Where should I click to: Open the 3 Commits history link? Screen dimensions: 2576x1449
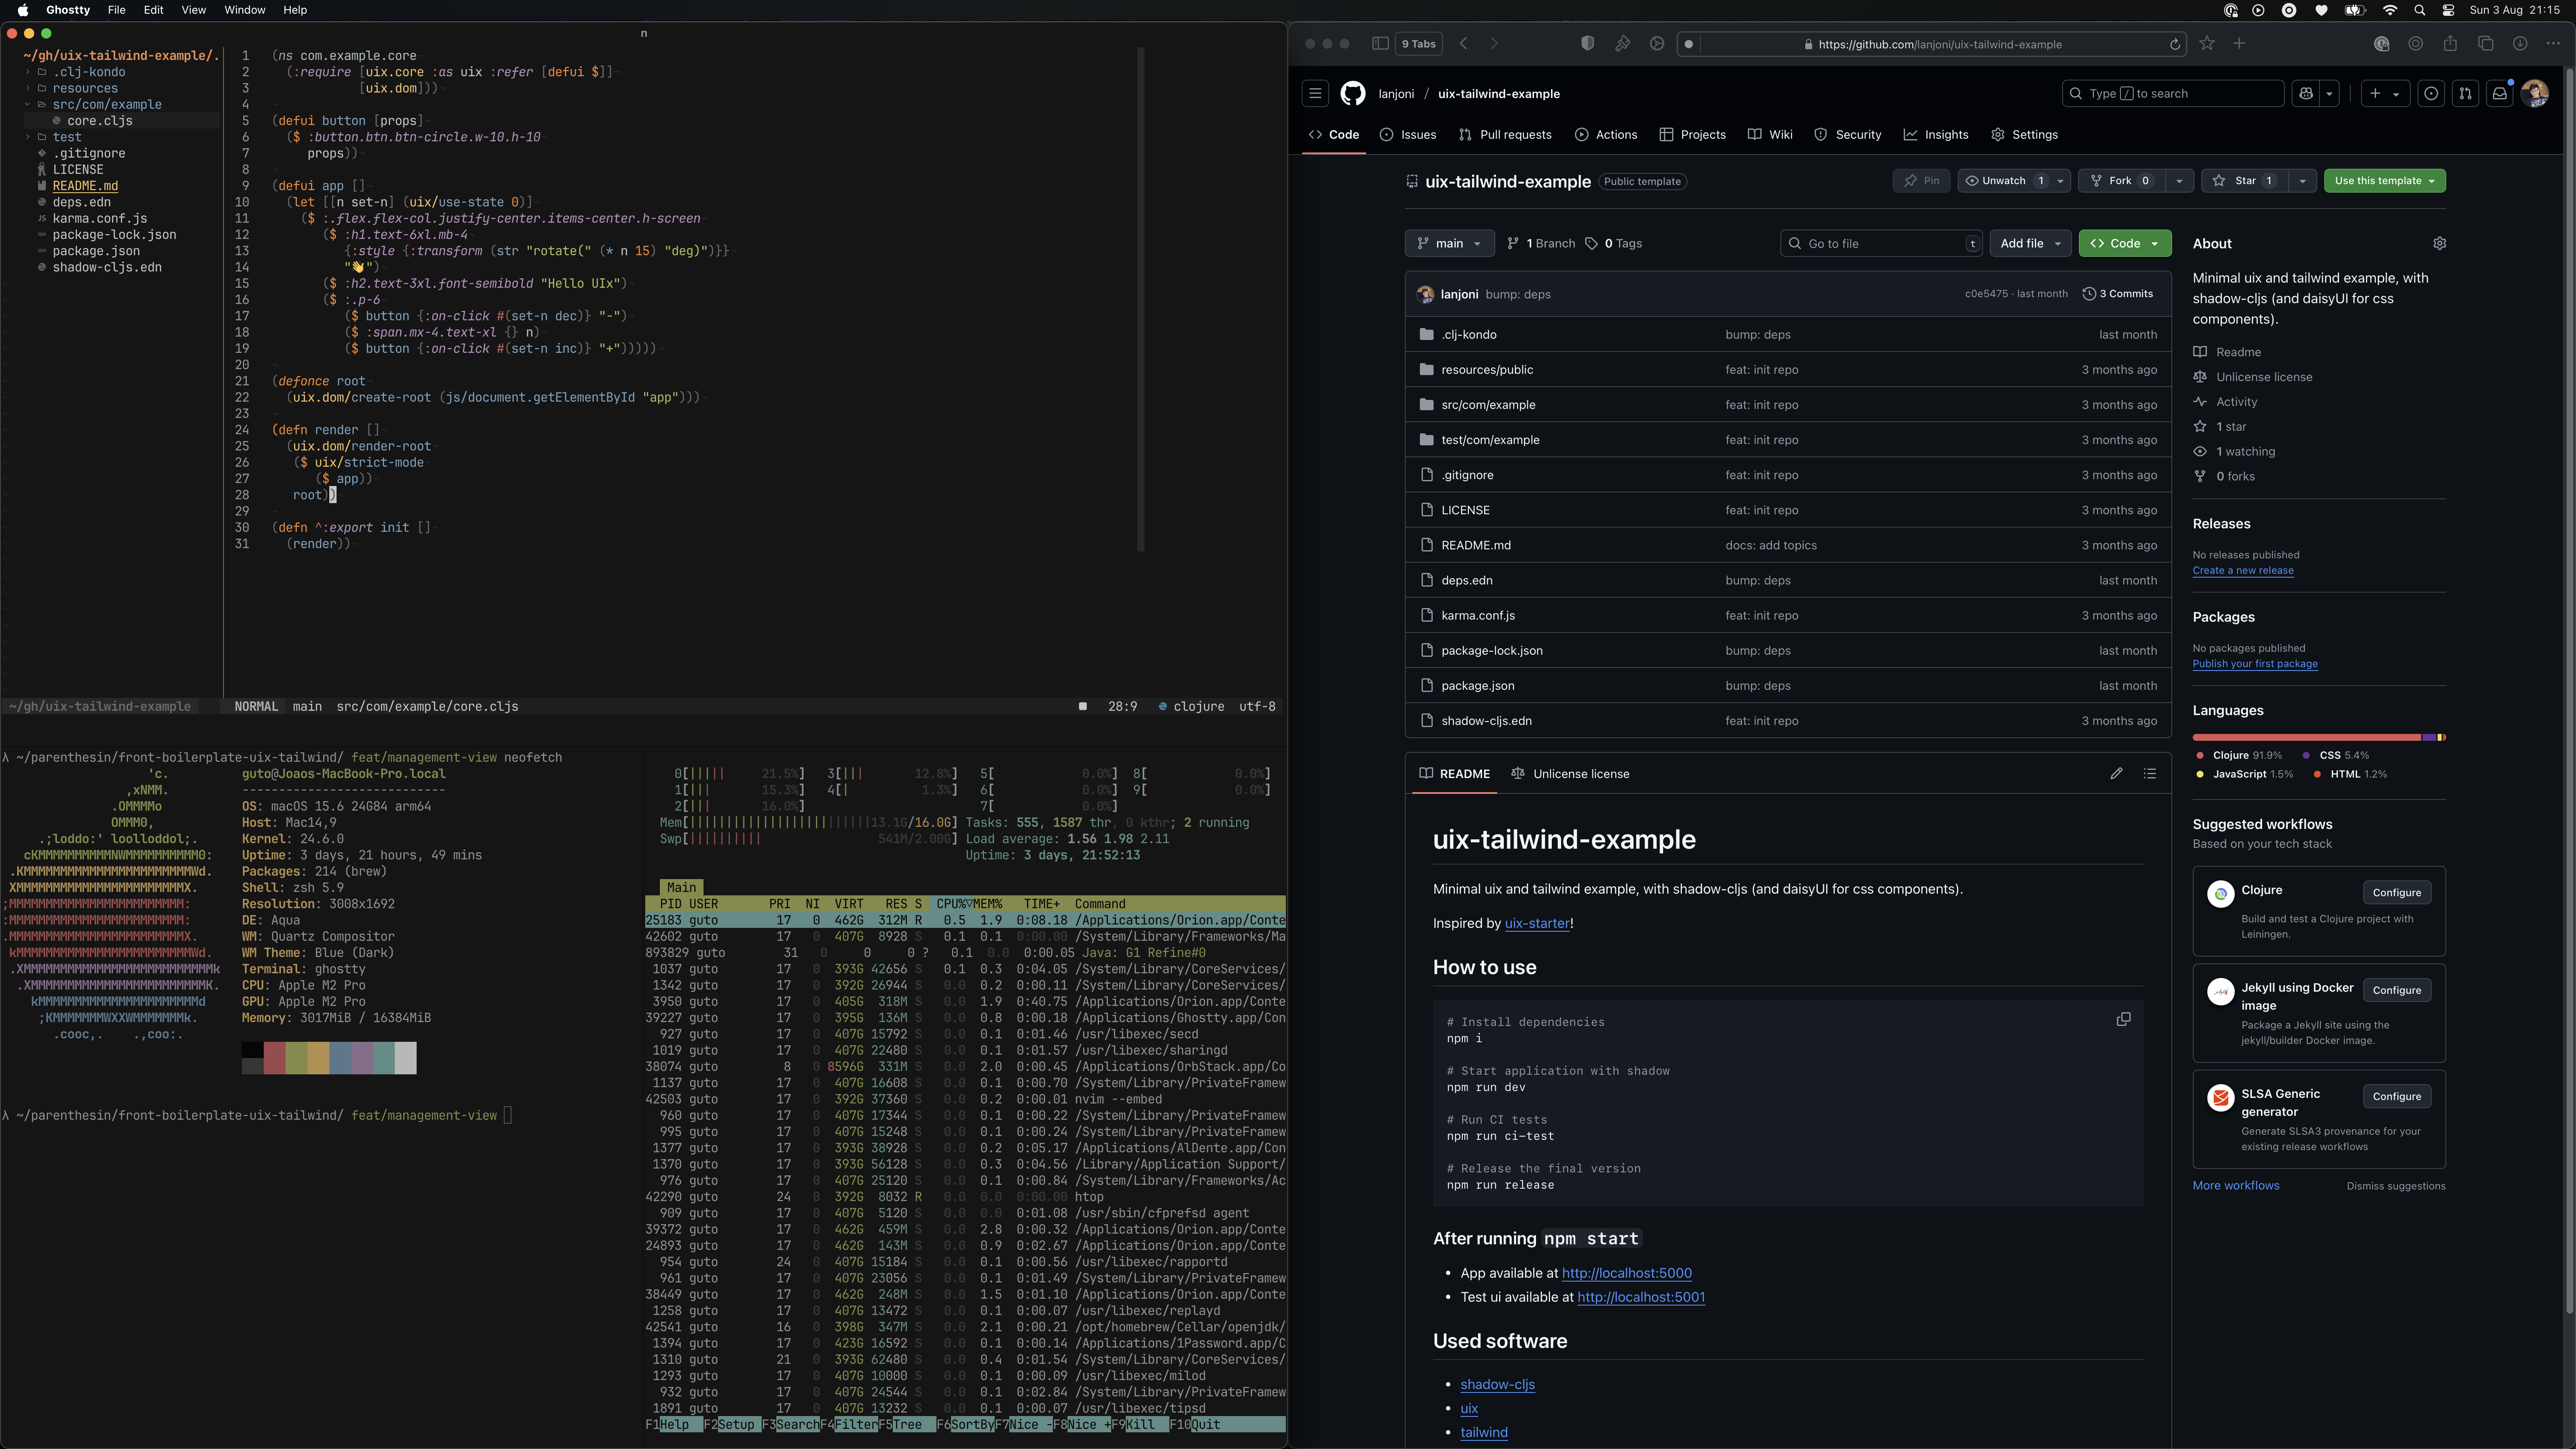[2117, 294]
